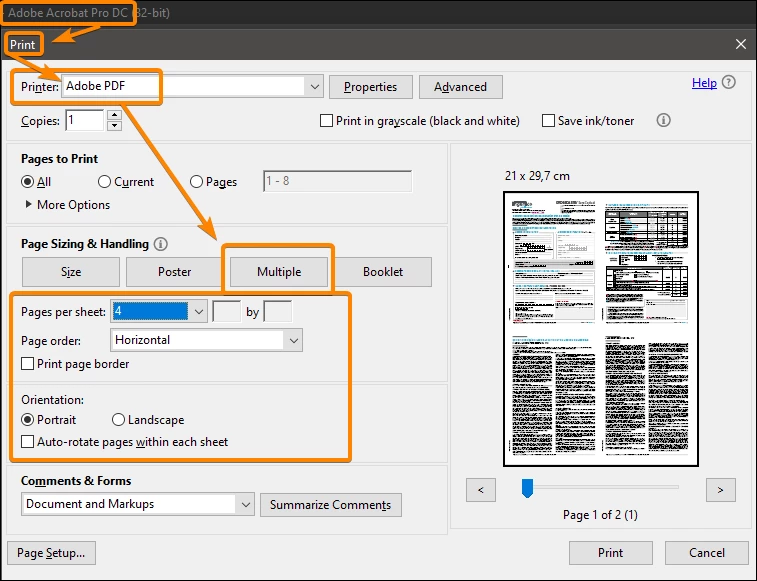Click the Copies input field

tap(85, 120)
